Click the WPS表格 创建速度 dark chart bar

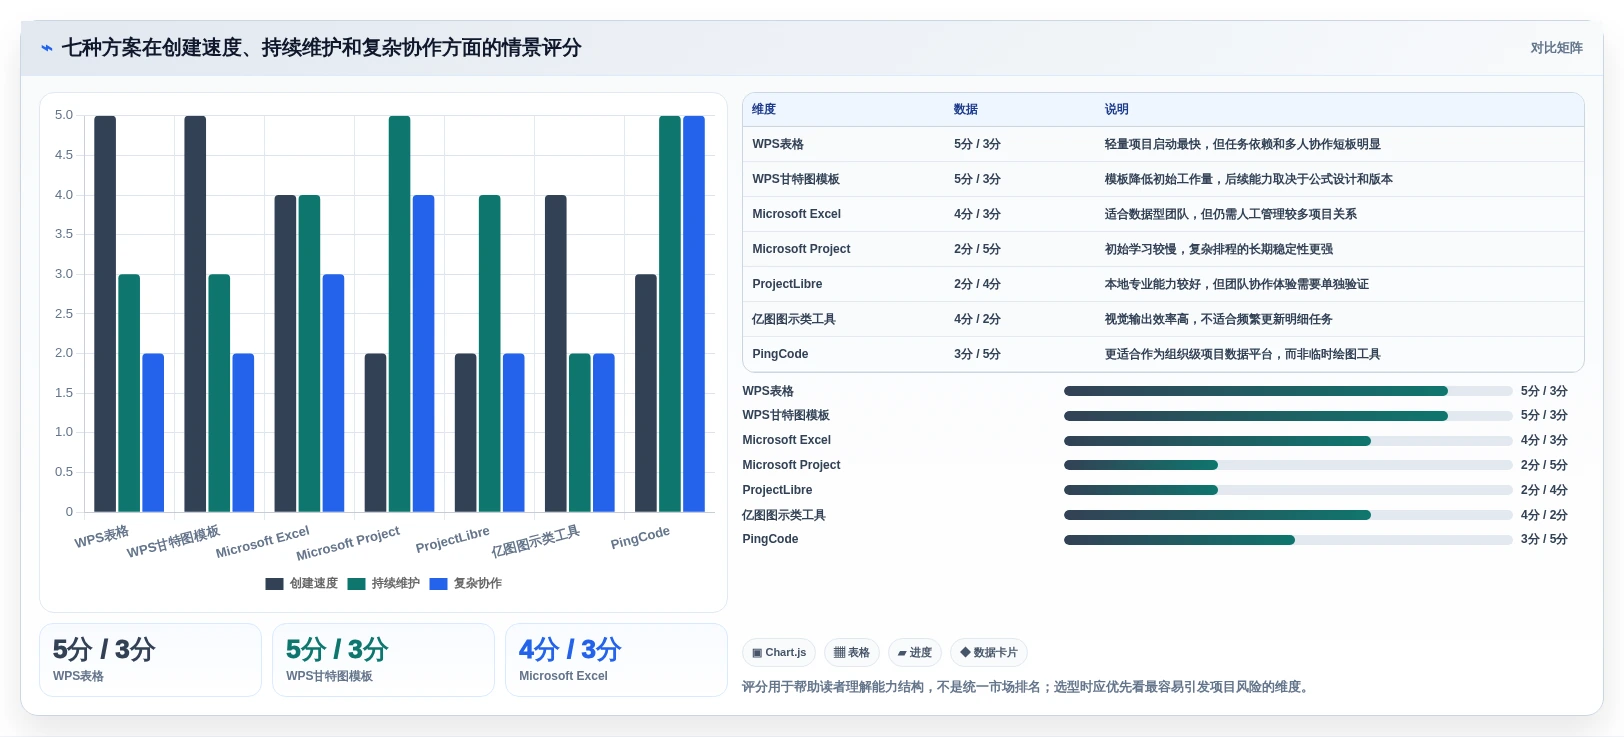pyautogui.click(x=105, y=314)
